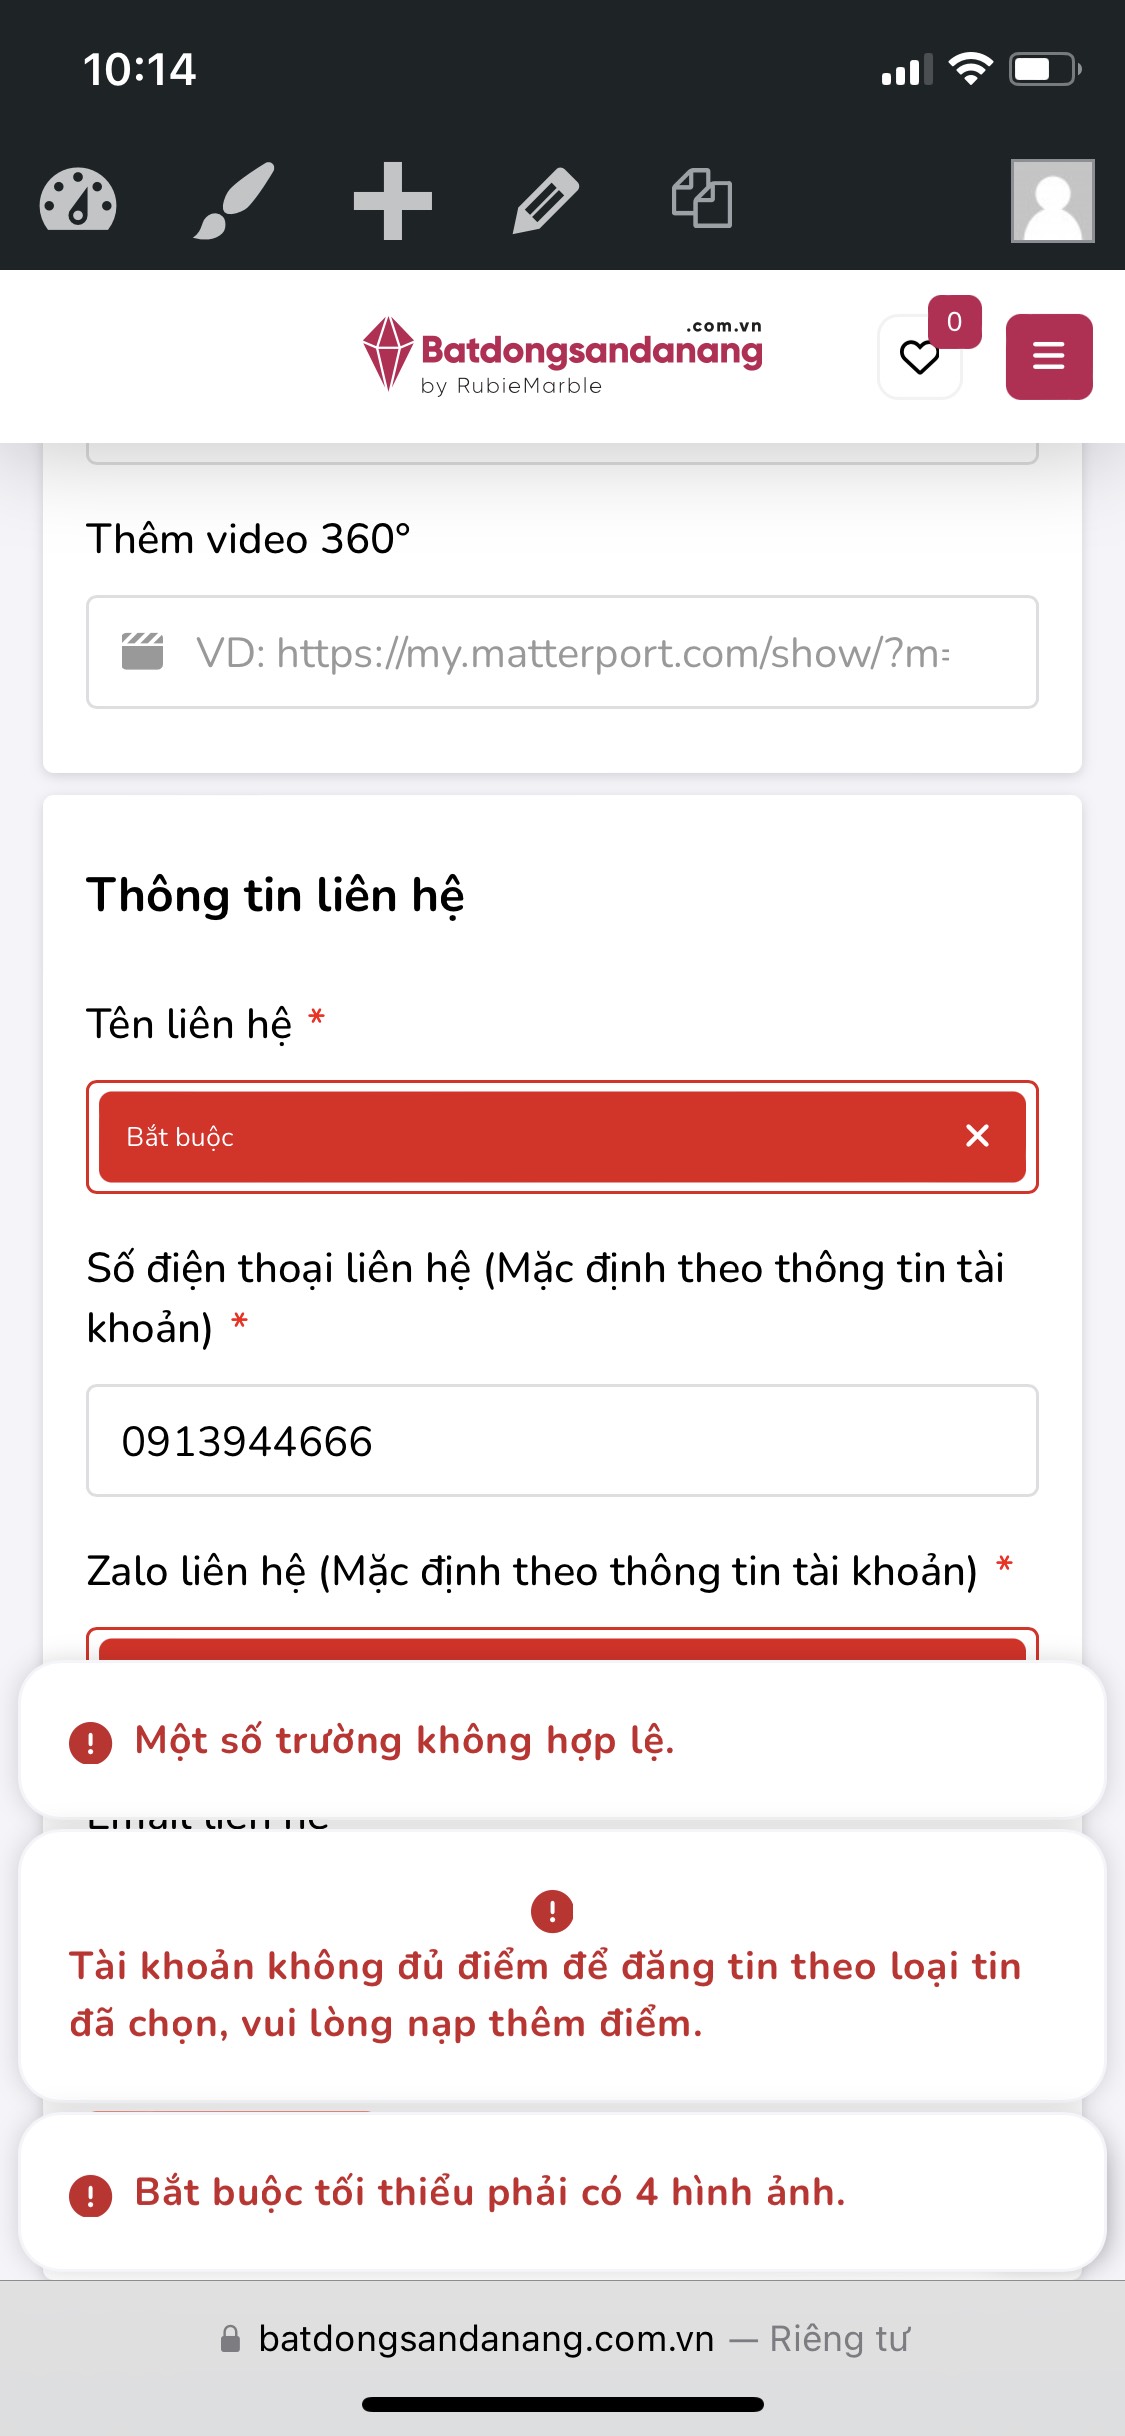Tap the batdongsandanang.com.vn address bar
This screenshot has height=2436, width=1125.
(x=486, y=2339)
